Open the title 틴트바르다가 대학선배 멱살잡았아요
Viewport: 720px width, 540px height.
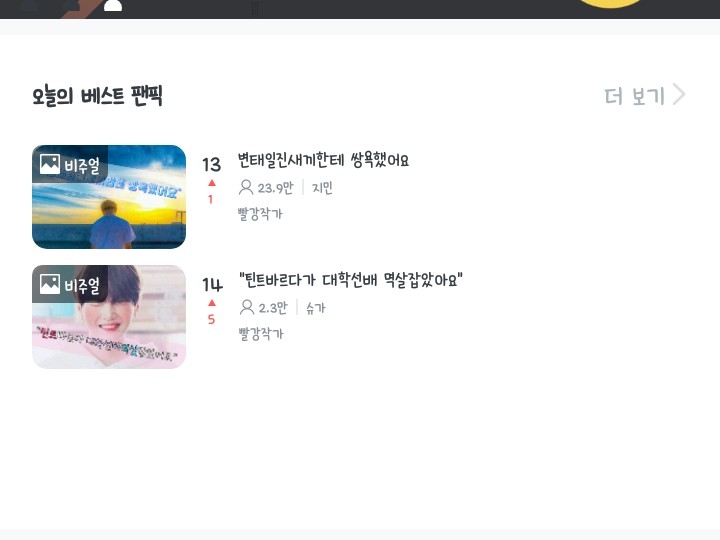[351, 280]
